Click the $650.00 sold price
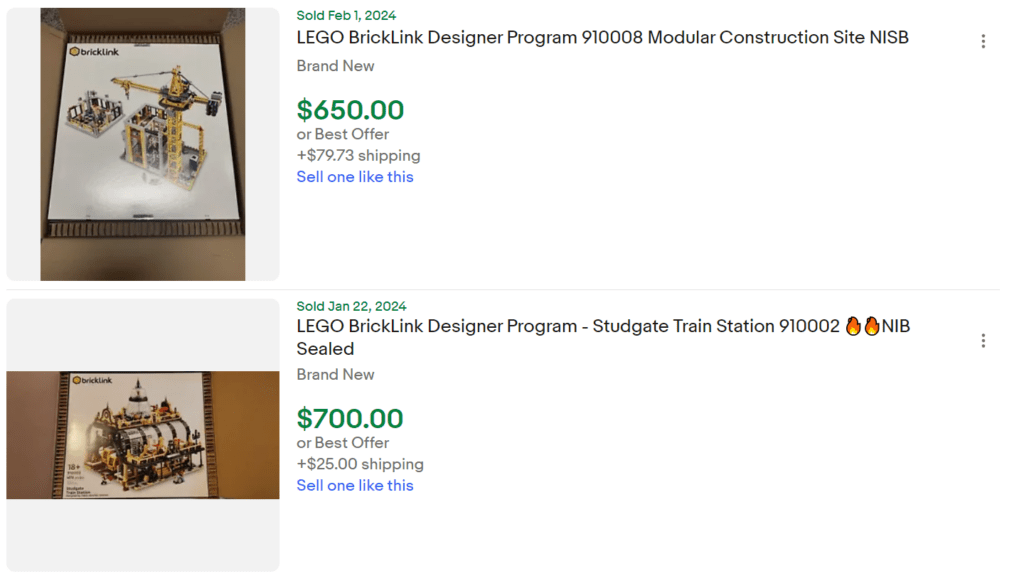 (349, 110)
